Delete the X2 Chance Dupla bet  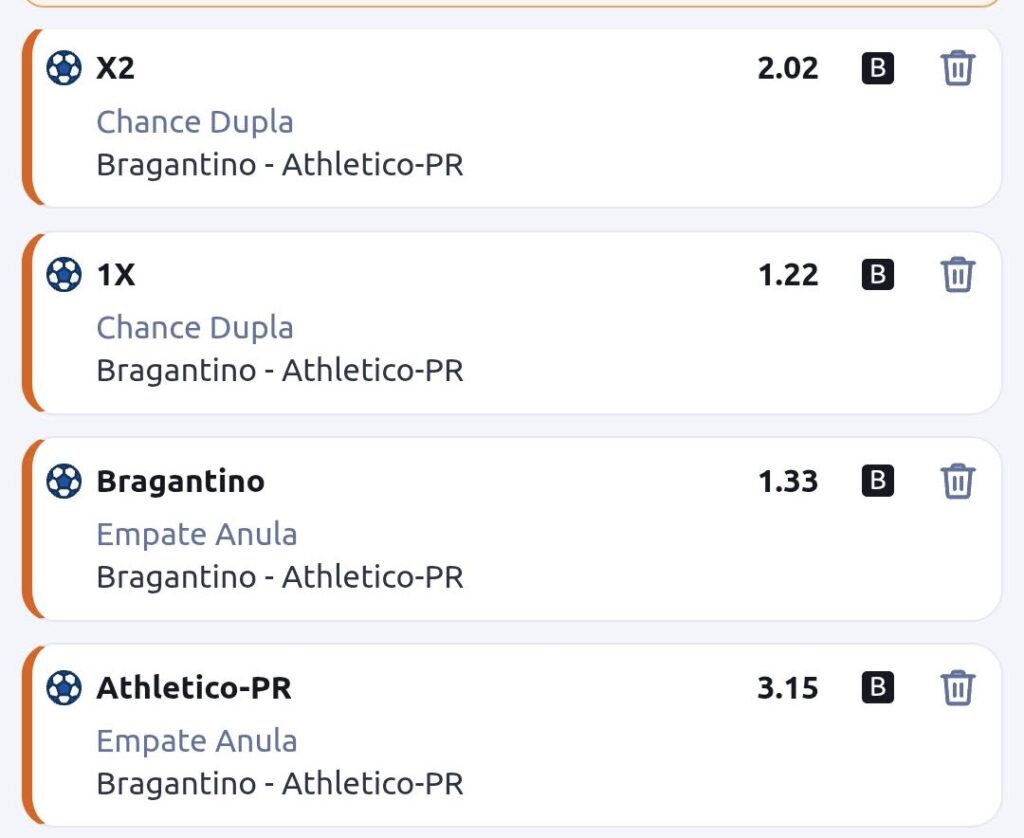pyautogui.click(x=957, y=69)
